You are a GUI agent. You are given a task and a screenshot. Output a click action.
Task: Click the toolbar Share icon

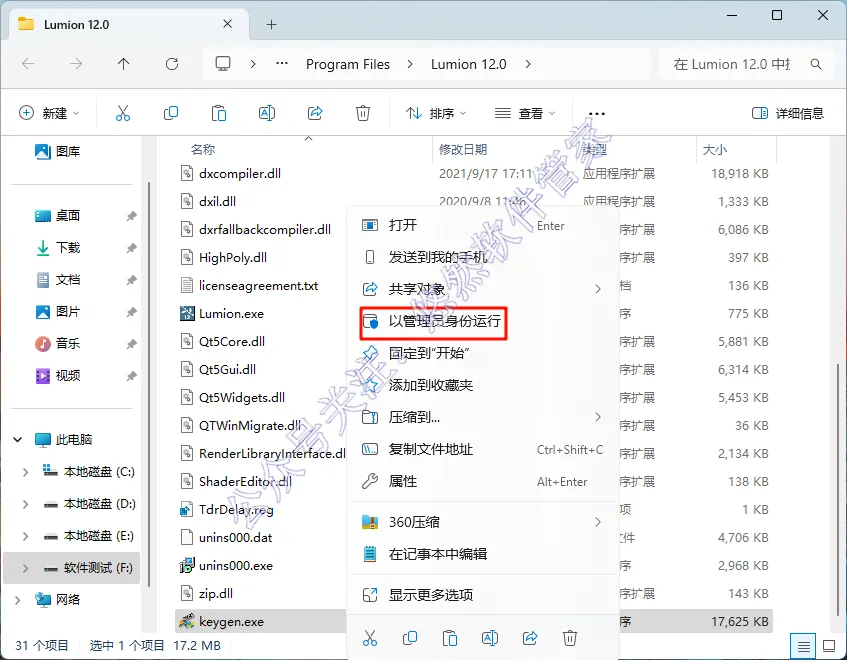[x=315, y=113]
